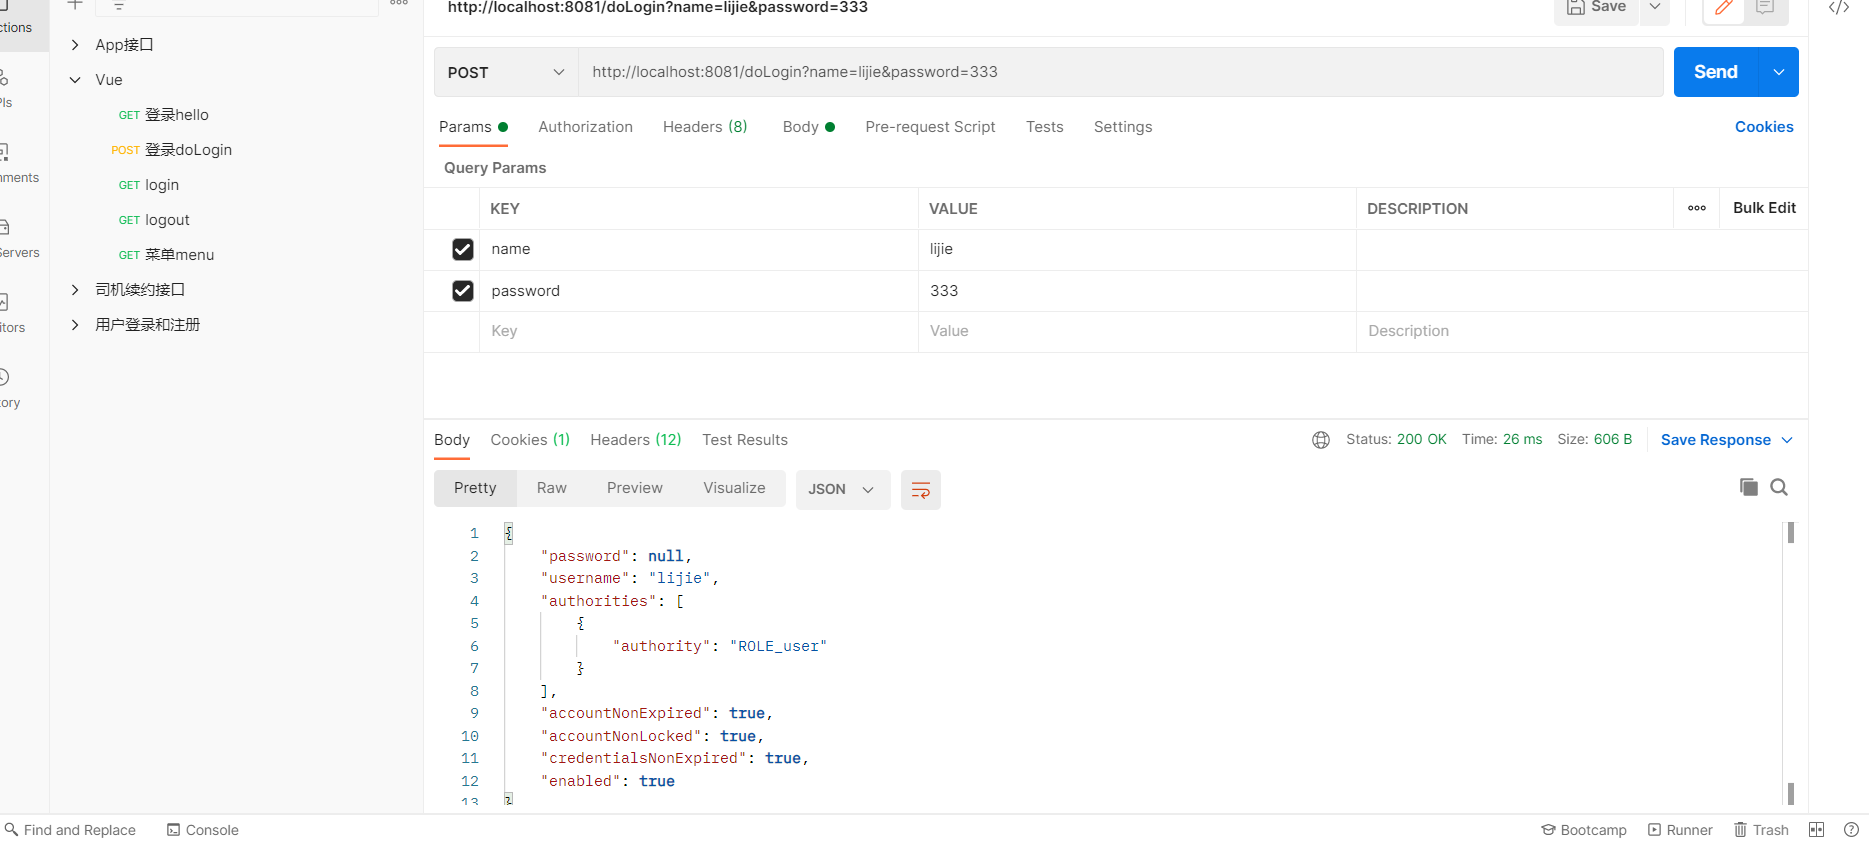Click the Save button

(x=1597, y=8)
